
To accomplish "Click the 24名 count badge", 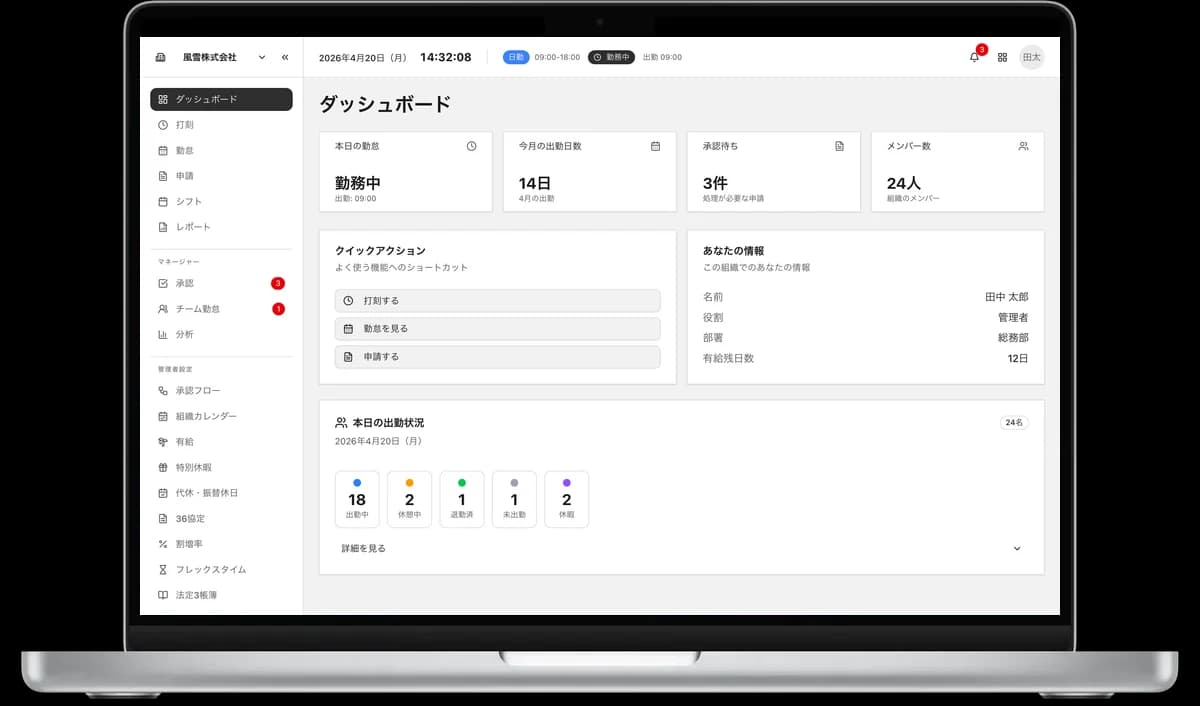I will (1014, 423).
